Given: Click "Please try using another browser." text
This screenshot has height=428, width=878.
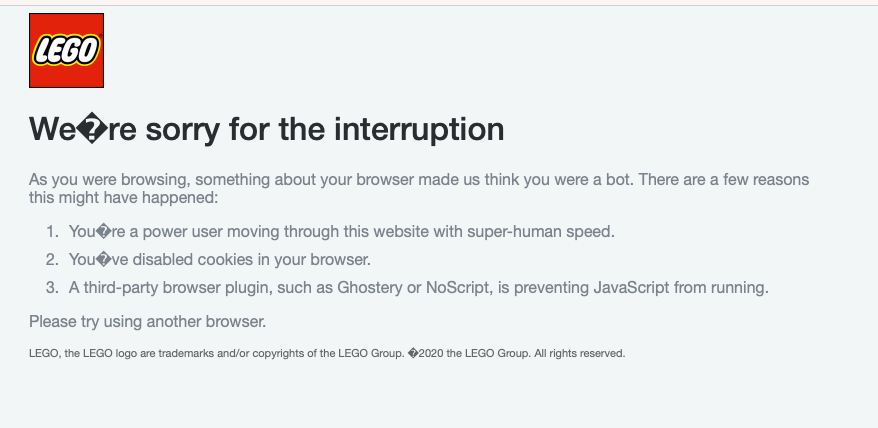Looking at the screenshot, I should [147, 322].
